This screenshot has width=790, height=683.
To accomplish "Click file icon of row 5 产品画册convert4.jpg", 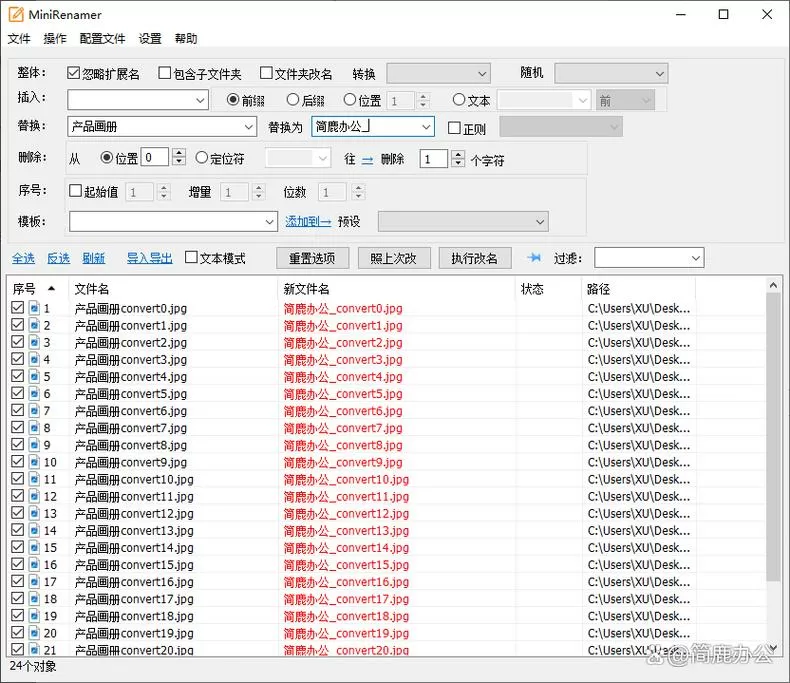I will (x=34, y=376).
